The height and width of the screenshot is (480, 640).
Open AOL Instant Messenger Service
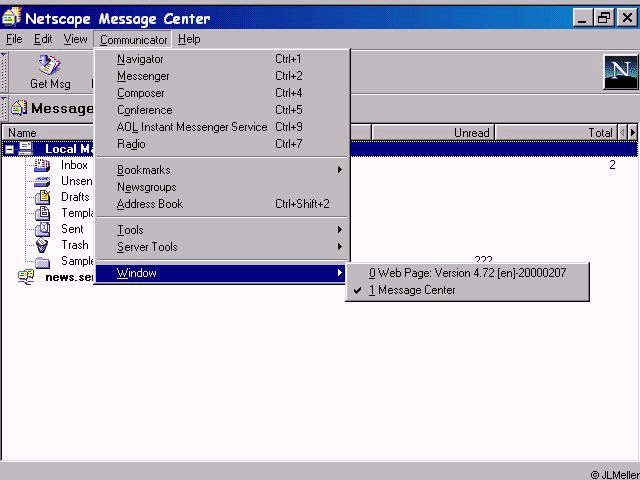222,127
